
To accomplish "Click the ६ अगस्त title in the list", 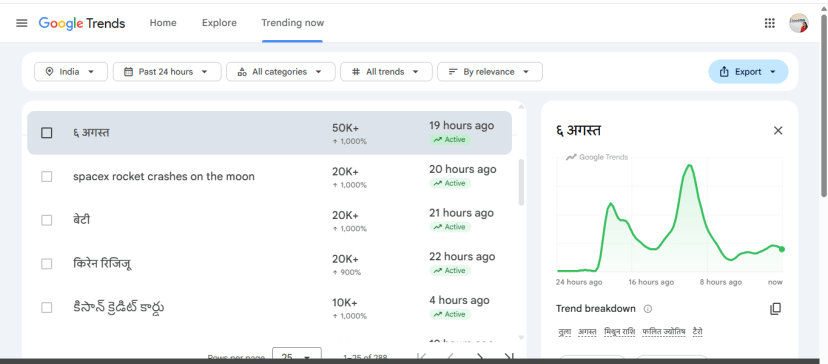I will tap(91, 133).
